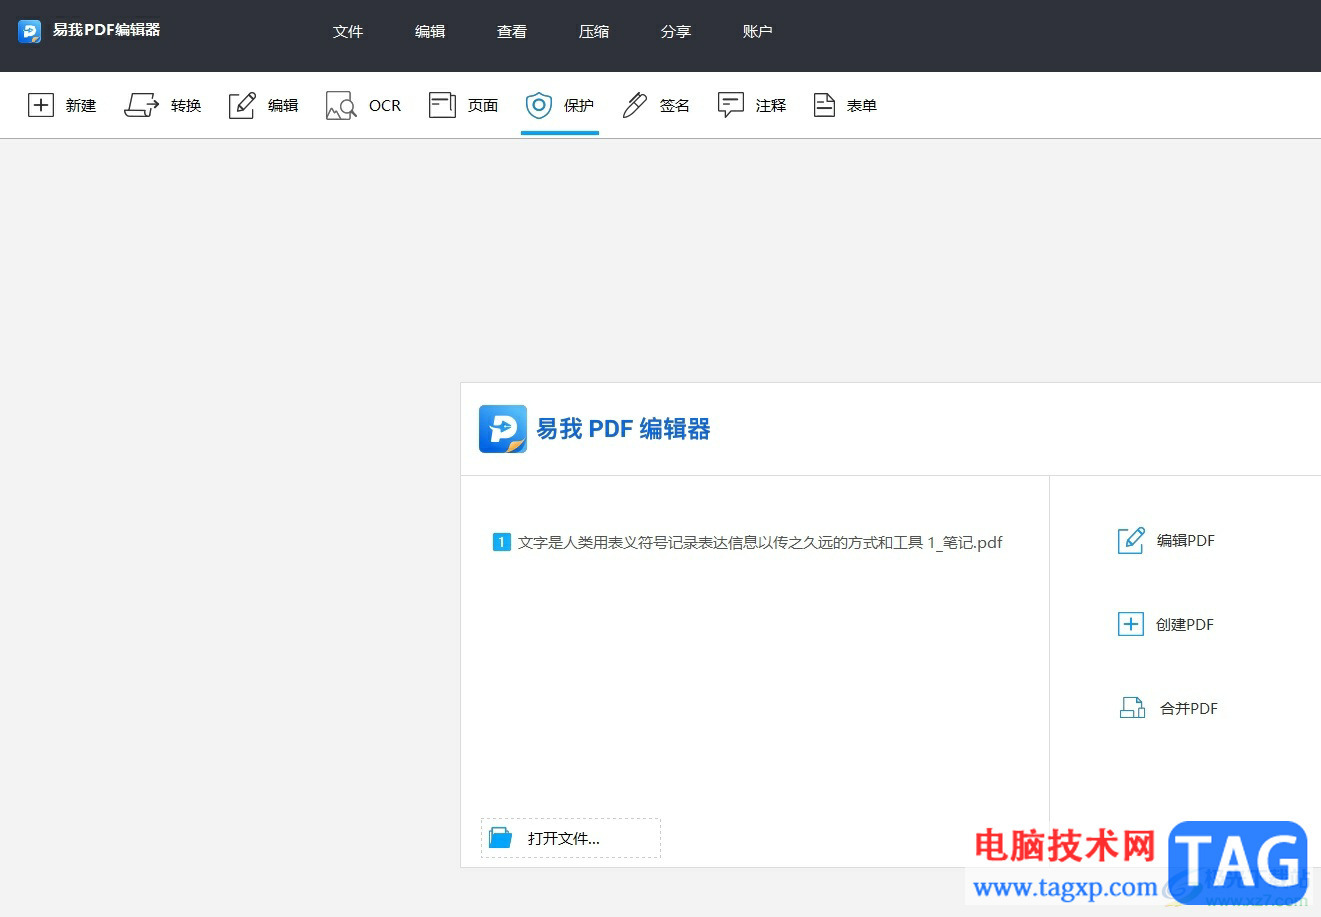
Task: Open the 账户 menu
Action: pos(758,32)
